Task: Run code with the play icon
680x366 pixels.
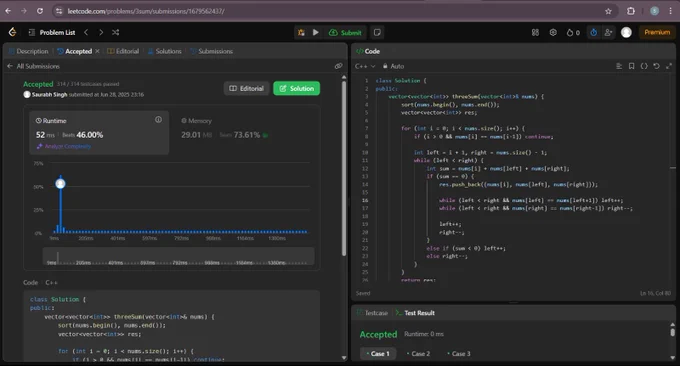Action: 316,33
